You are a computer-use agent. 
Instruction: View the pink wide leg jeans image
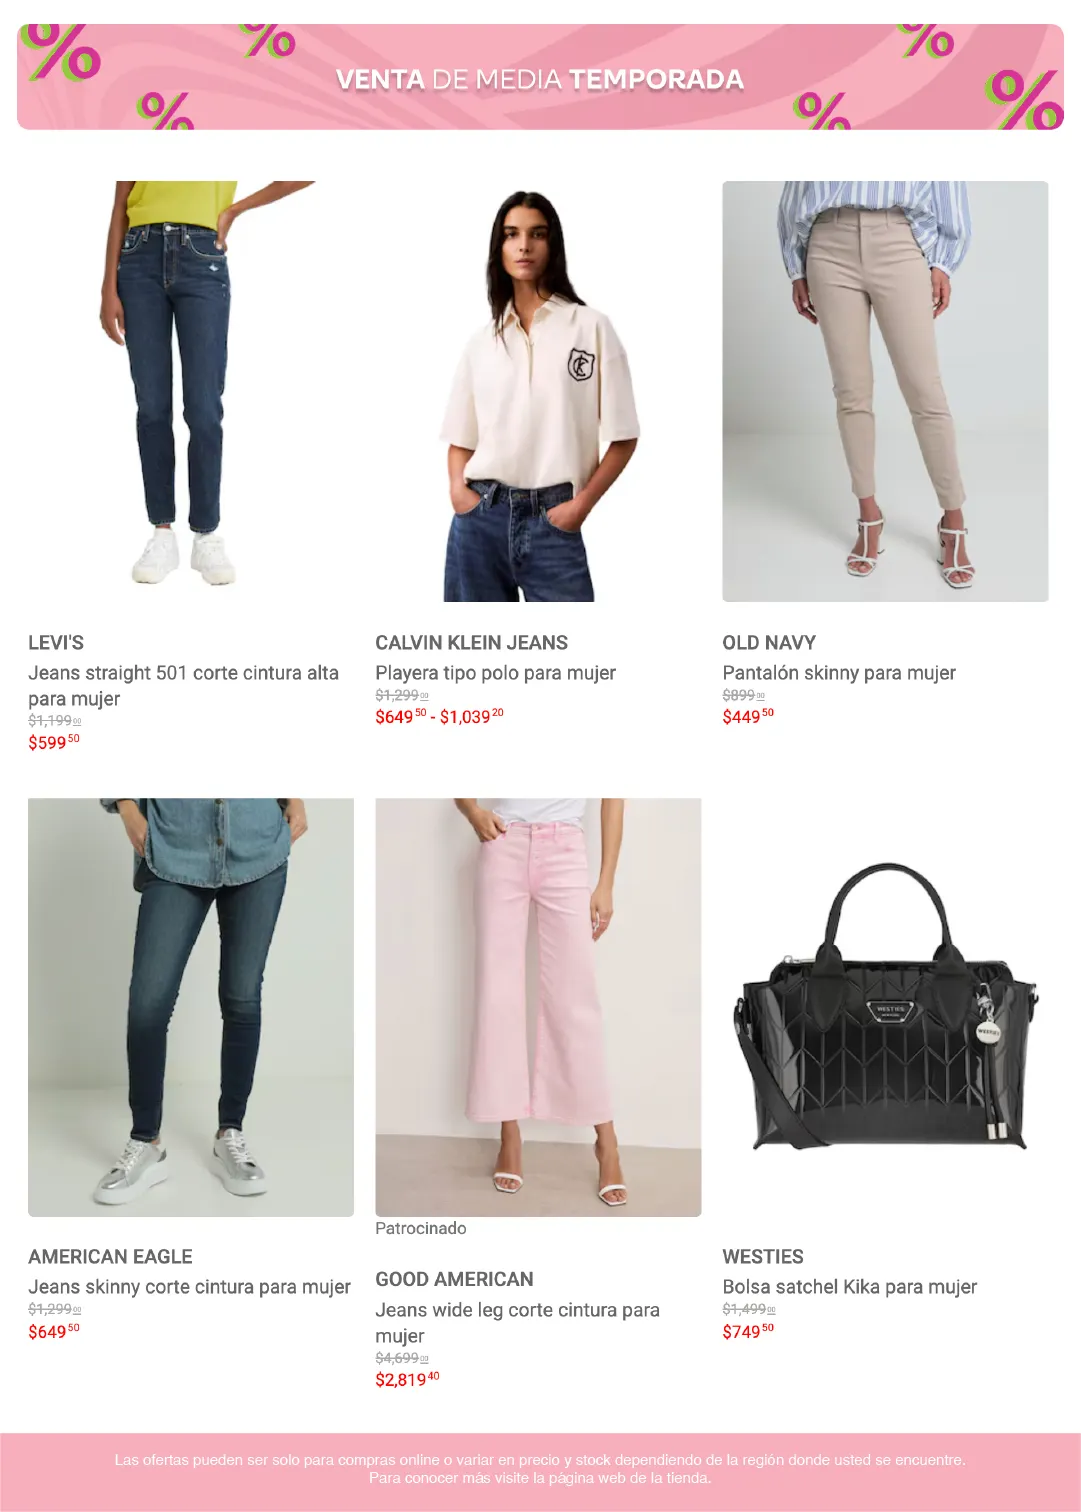point(538,1007)
